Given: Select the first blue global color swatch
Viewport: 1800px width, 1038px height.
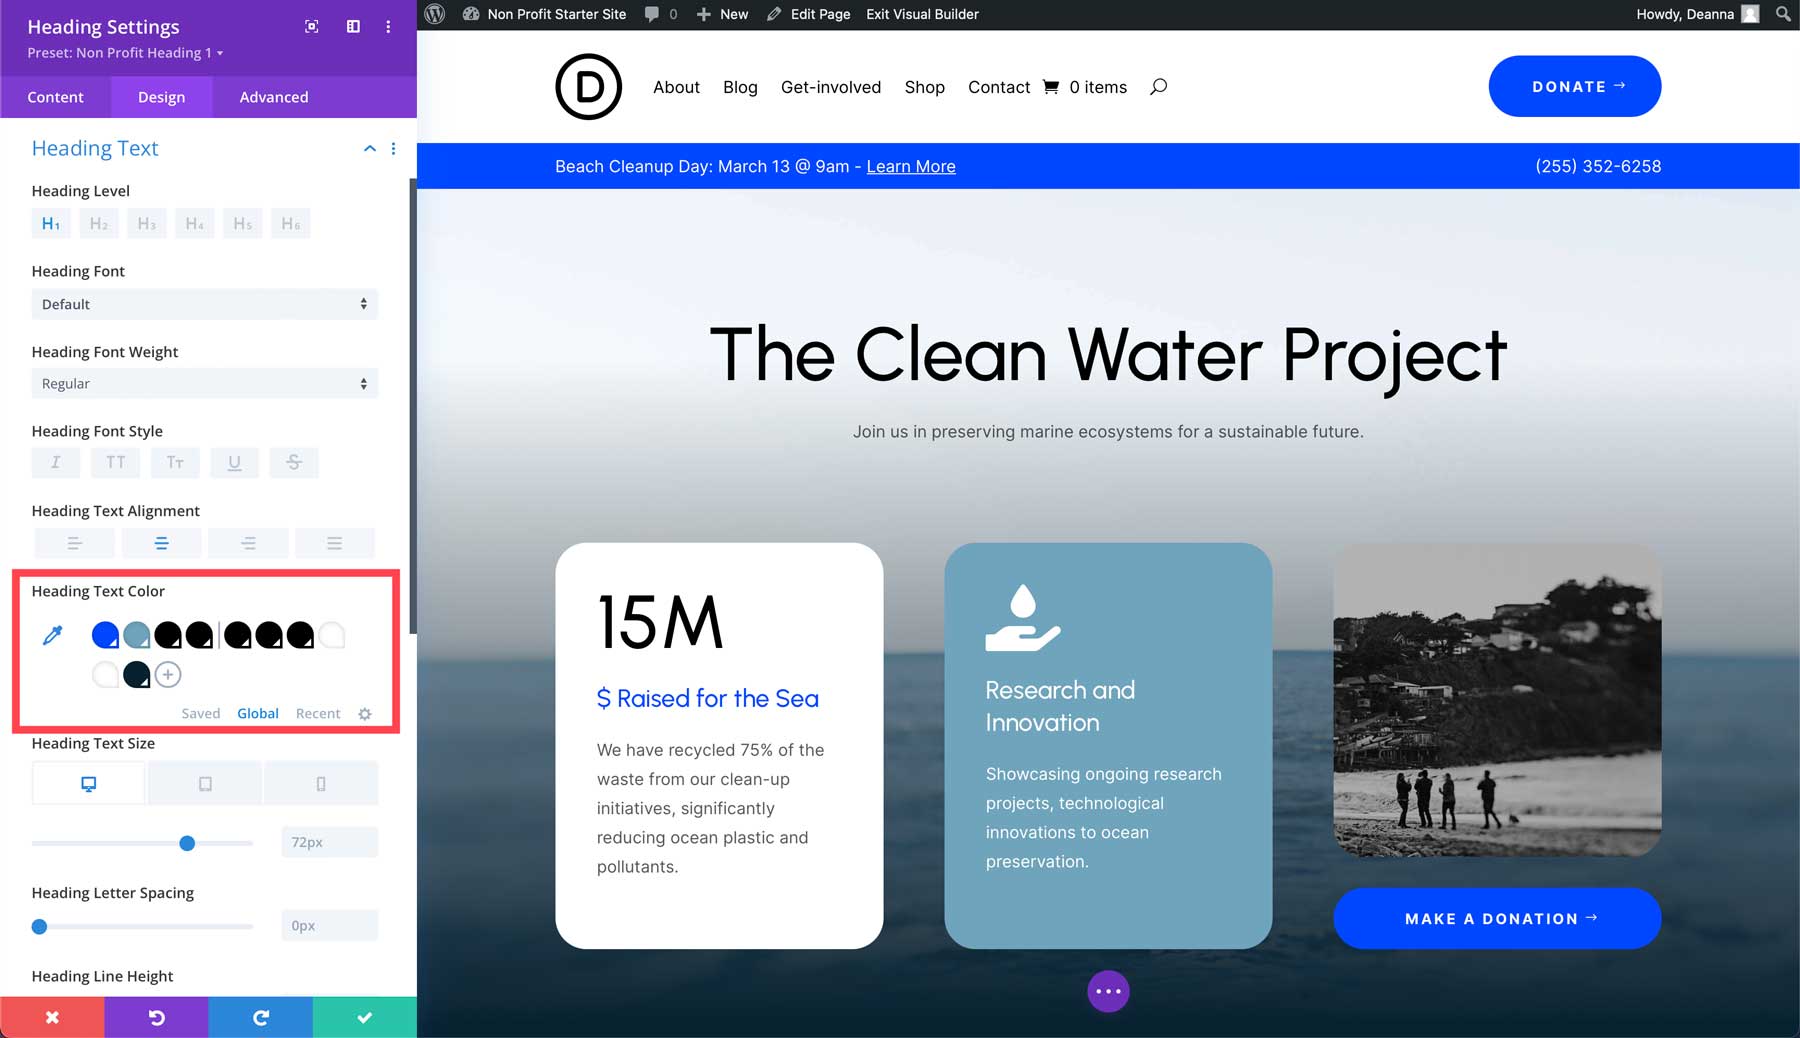Looking at the screenshot, I should [103, 634].
